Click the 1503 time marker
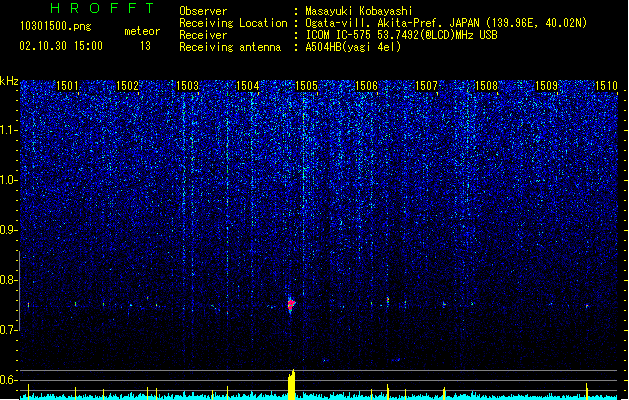This screenshot has height=400, width=629. 187,86
